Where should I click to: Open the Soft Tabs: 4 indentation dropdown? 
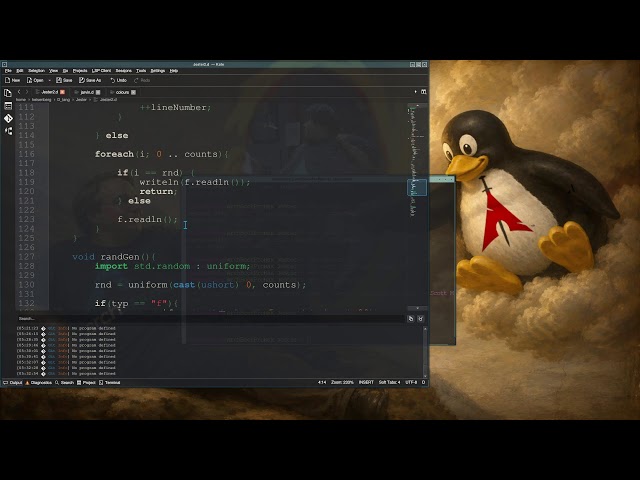389,382
